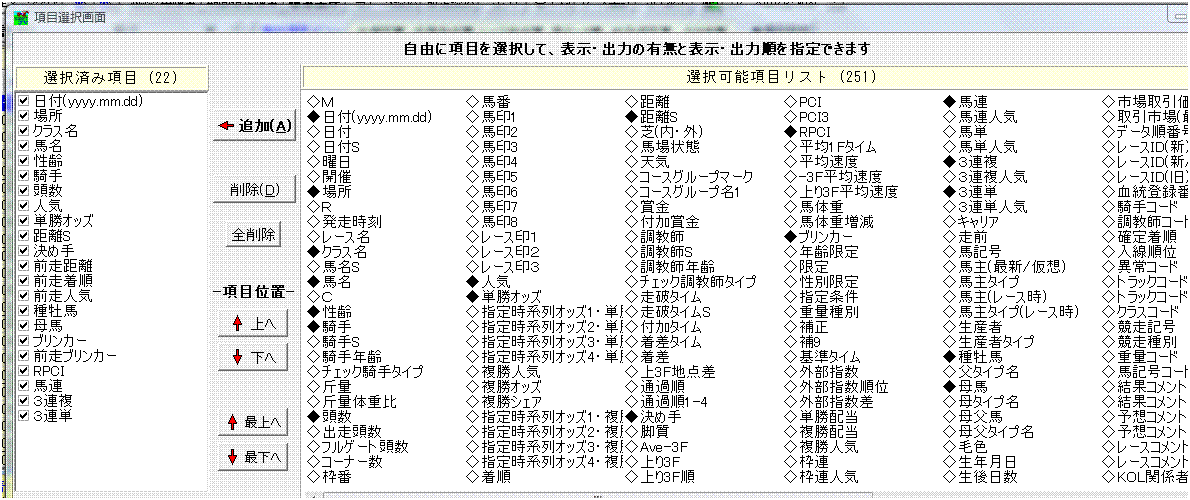Screen dimensions: 1190x500
Task: Select 開催 in available items list
Action: [x=329, y=177]
